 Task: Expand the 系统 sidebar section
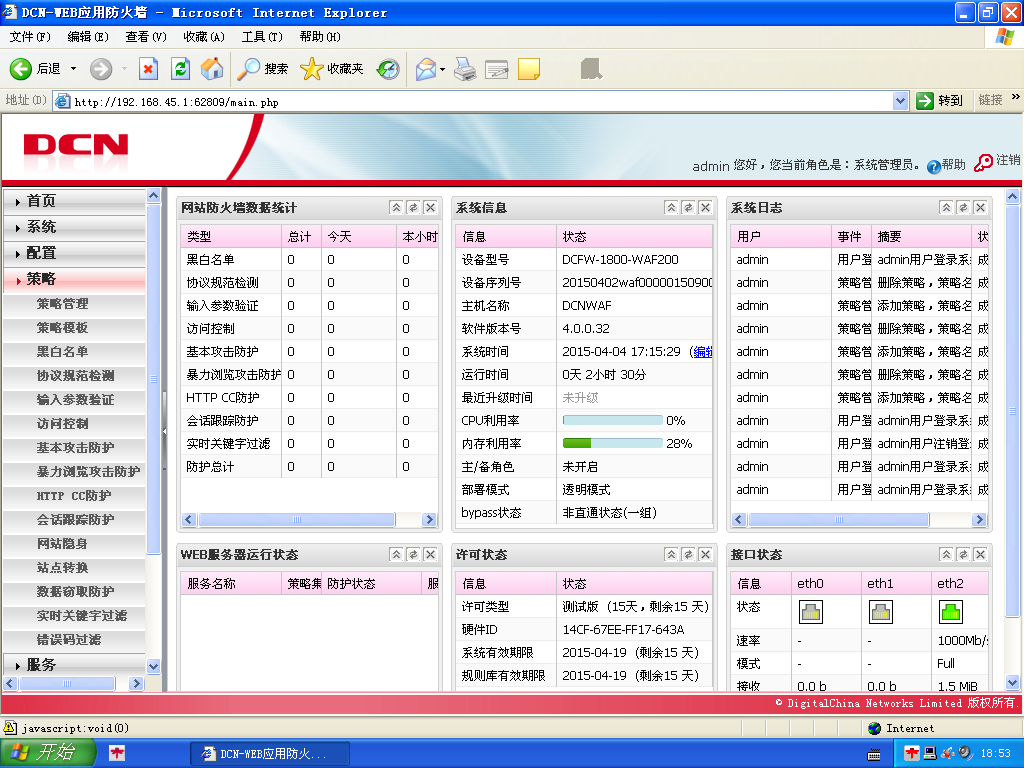coord(74,227)
